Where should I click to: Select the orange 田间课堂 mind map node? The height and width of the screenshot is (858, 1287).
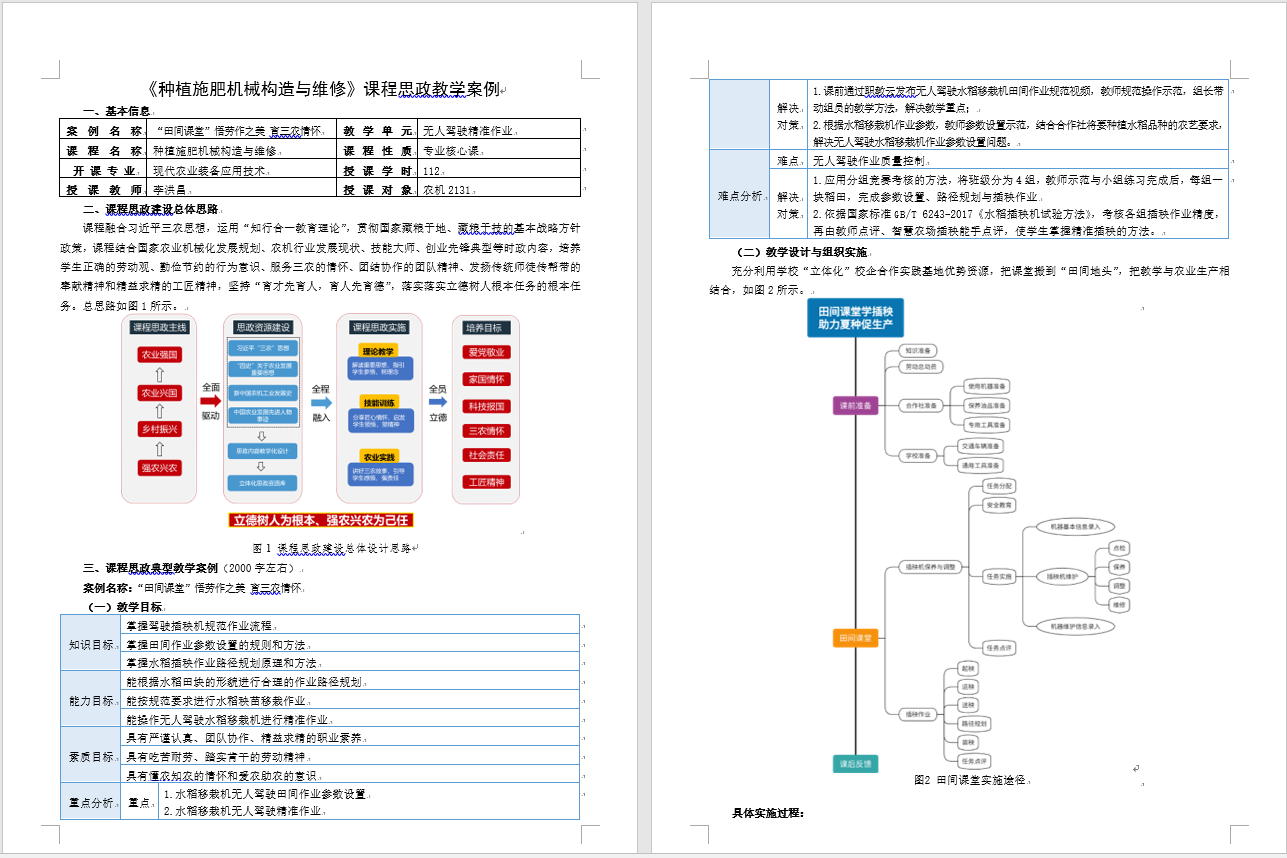pos(855,637)
